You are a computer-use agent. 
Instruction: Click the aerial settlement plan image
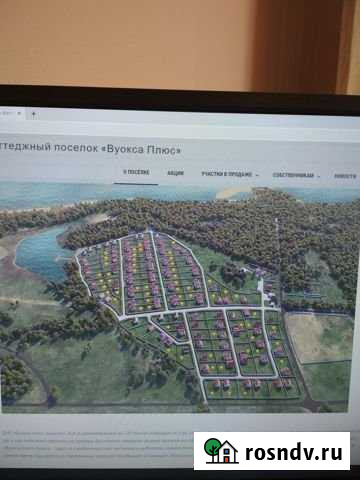[177, 298]
